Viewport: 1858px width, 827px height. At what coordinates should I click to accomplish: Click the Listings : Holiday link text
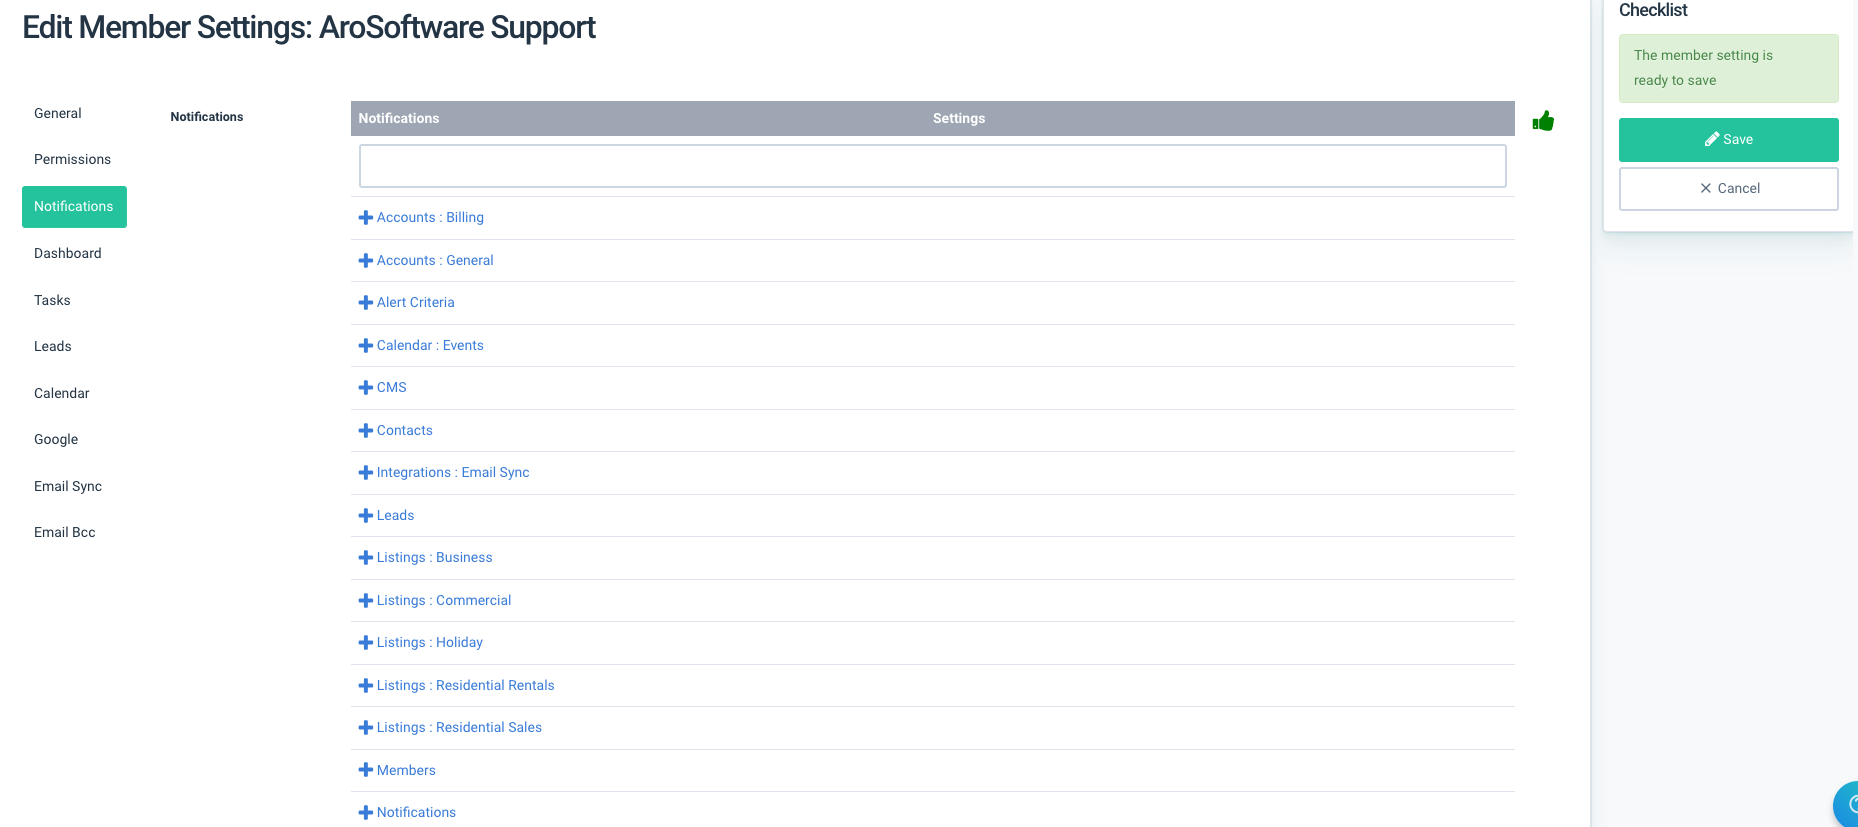(x=430, y=642)
